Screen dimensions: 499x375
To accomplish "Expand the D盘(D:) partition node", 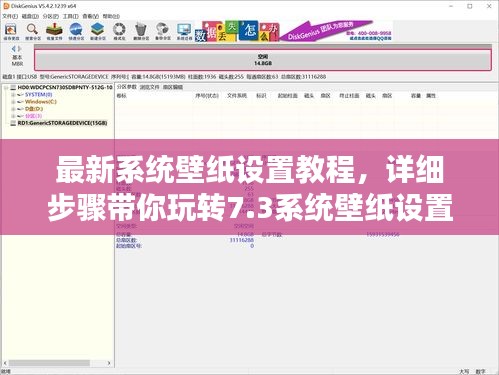I will (x=13, y=109).
